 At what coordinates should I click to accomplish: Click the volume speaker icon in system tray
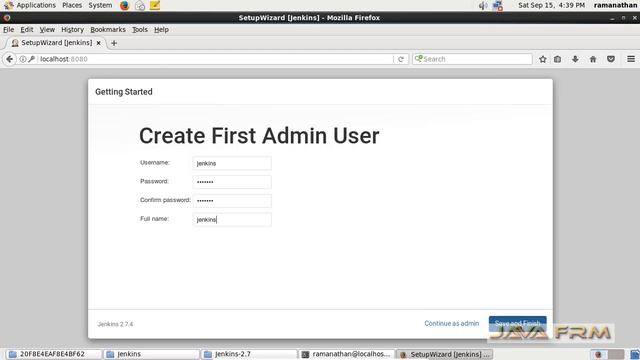coord(483,5)
